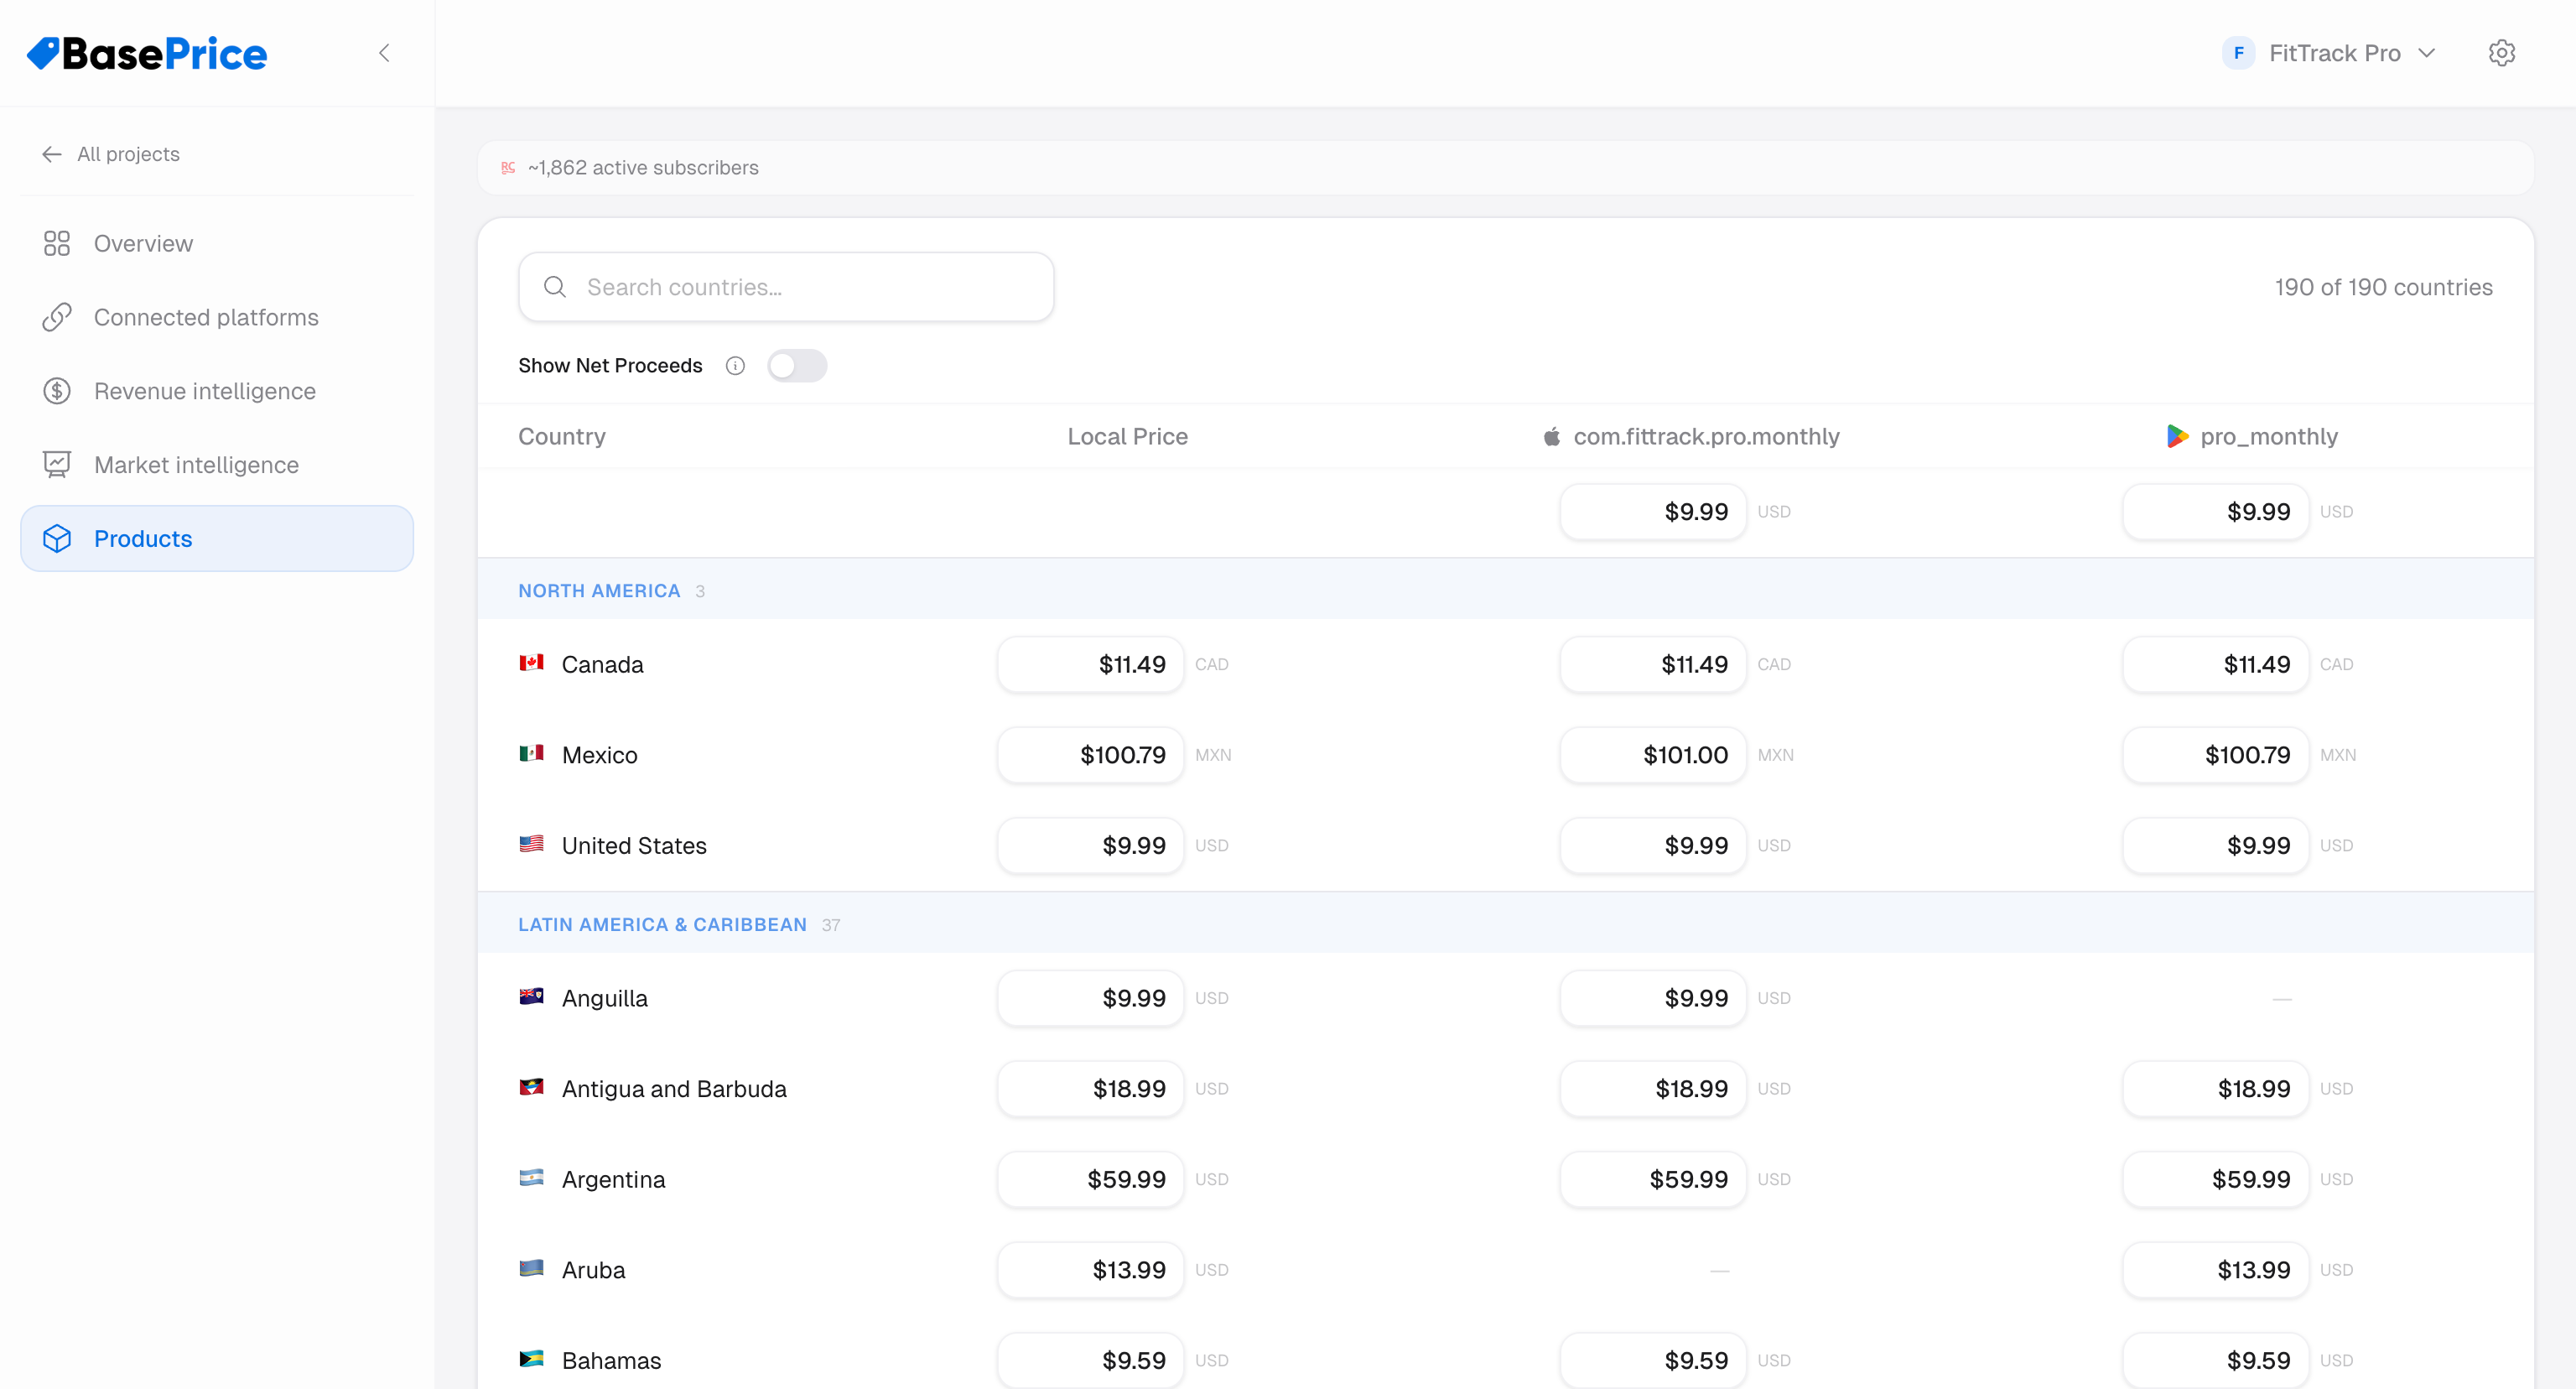Edit Anguilla Apple price field
2576x1389 pixels.
click(1653, 999)
